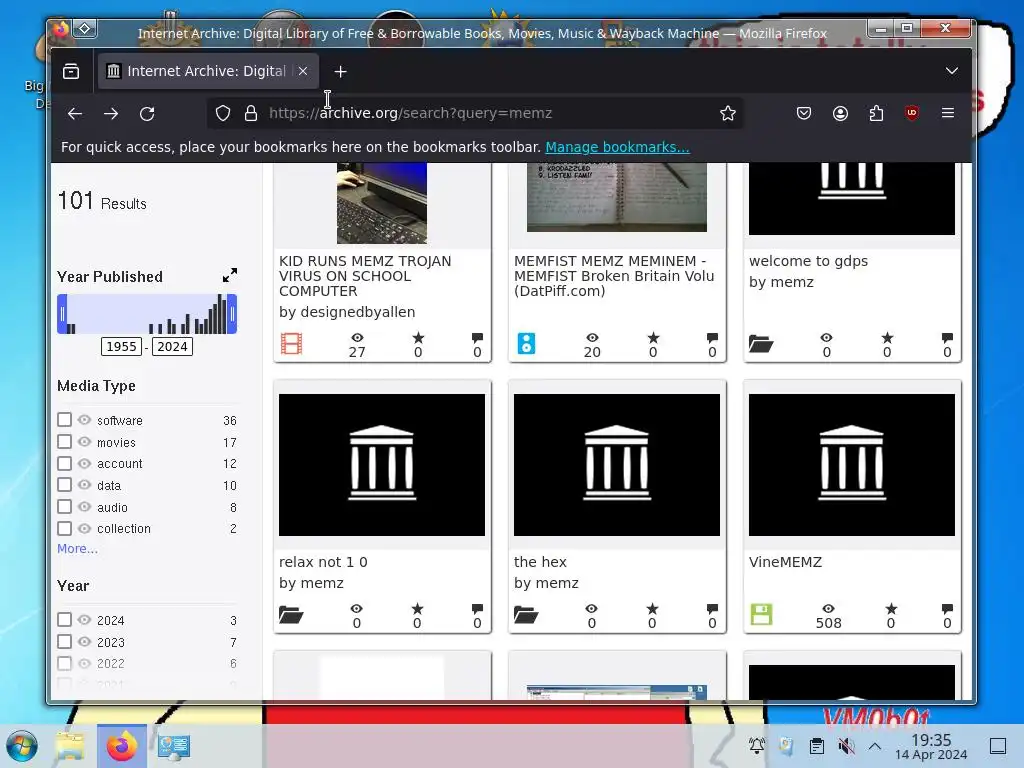
Task: Click the year histogram bars
Action: [147, 314]
